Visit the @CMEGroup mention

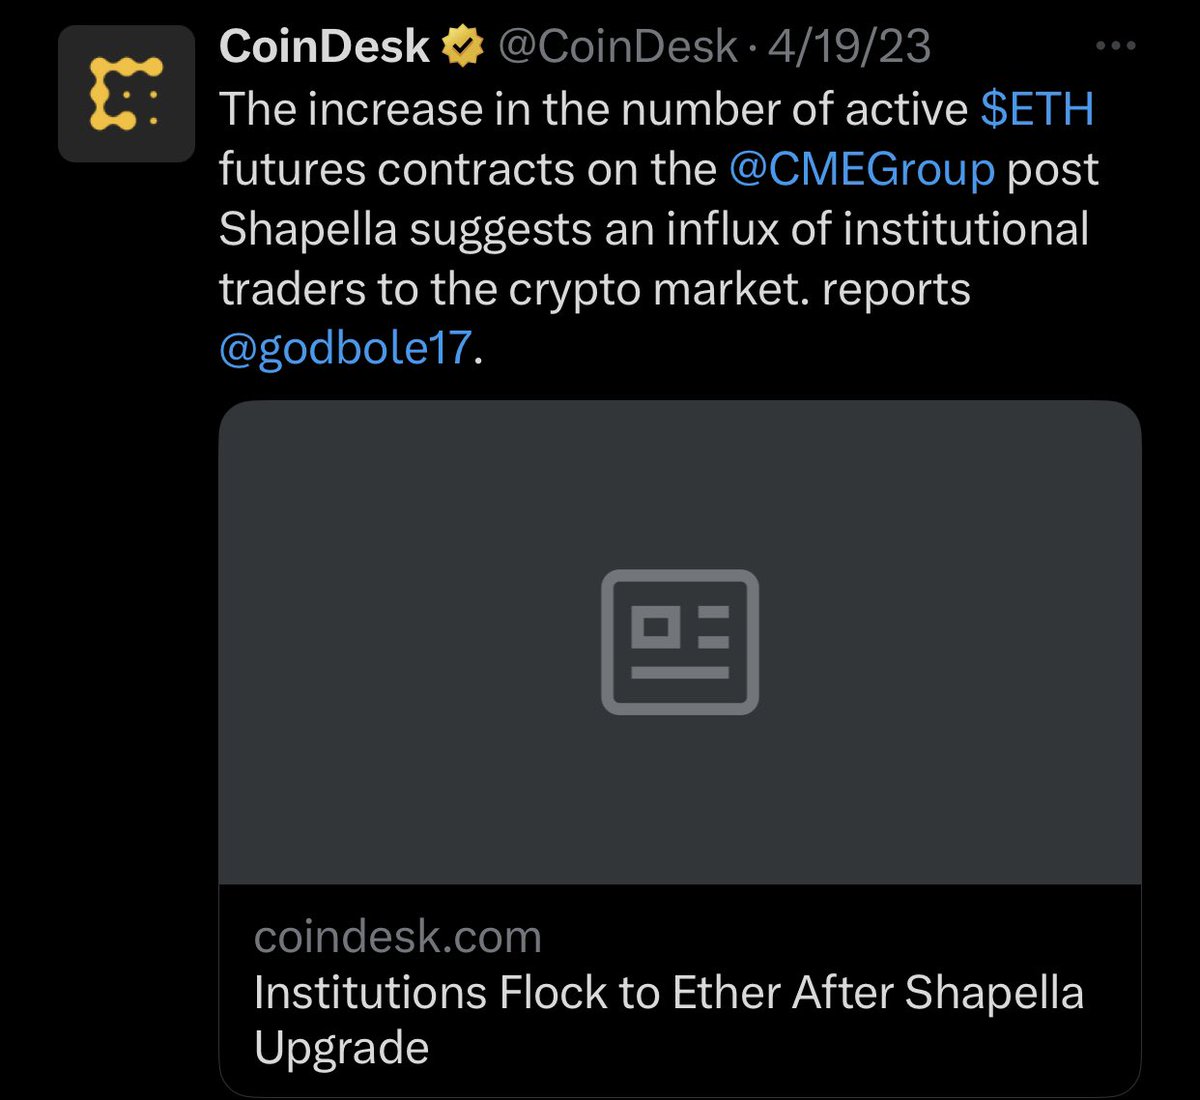point(862,169)
